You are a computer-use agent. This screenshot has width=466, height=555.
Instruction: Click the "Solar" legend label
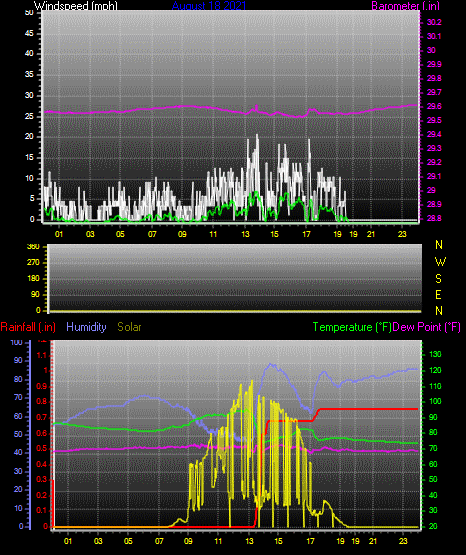pyautogui.click(x=129, y=327)
